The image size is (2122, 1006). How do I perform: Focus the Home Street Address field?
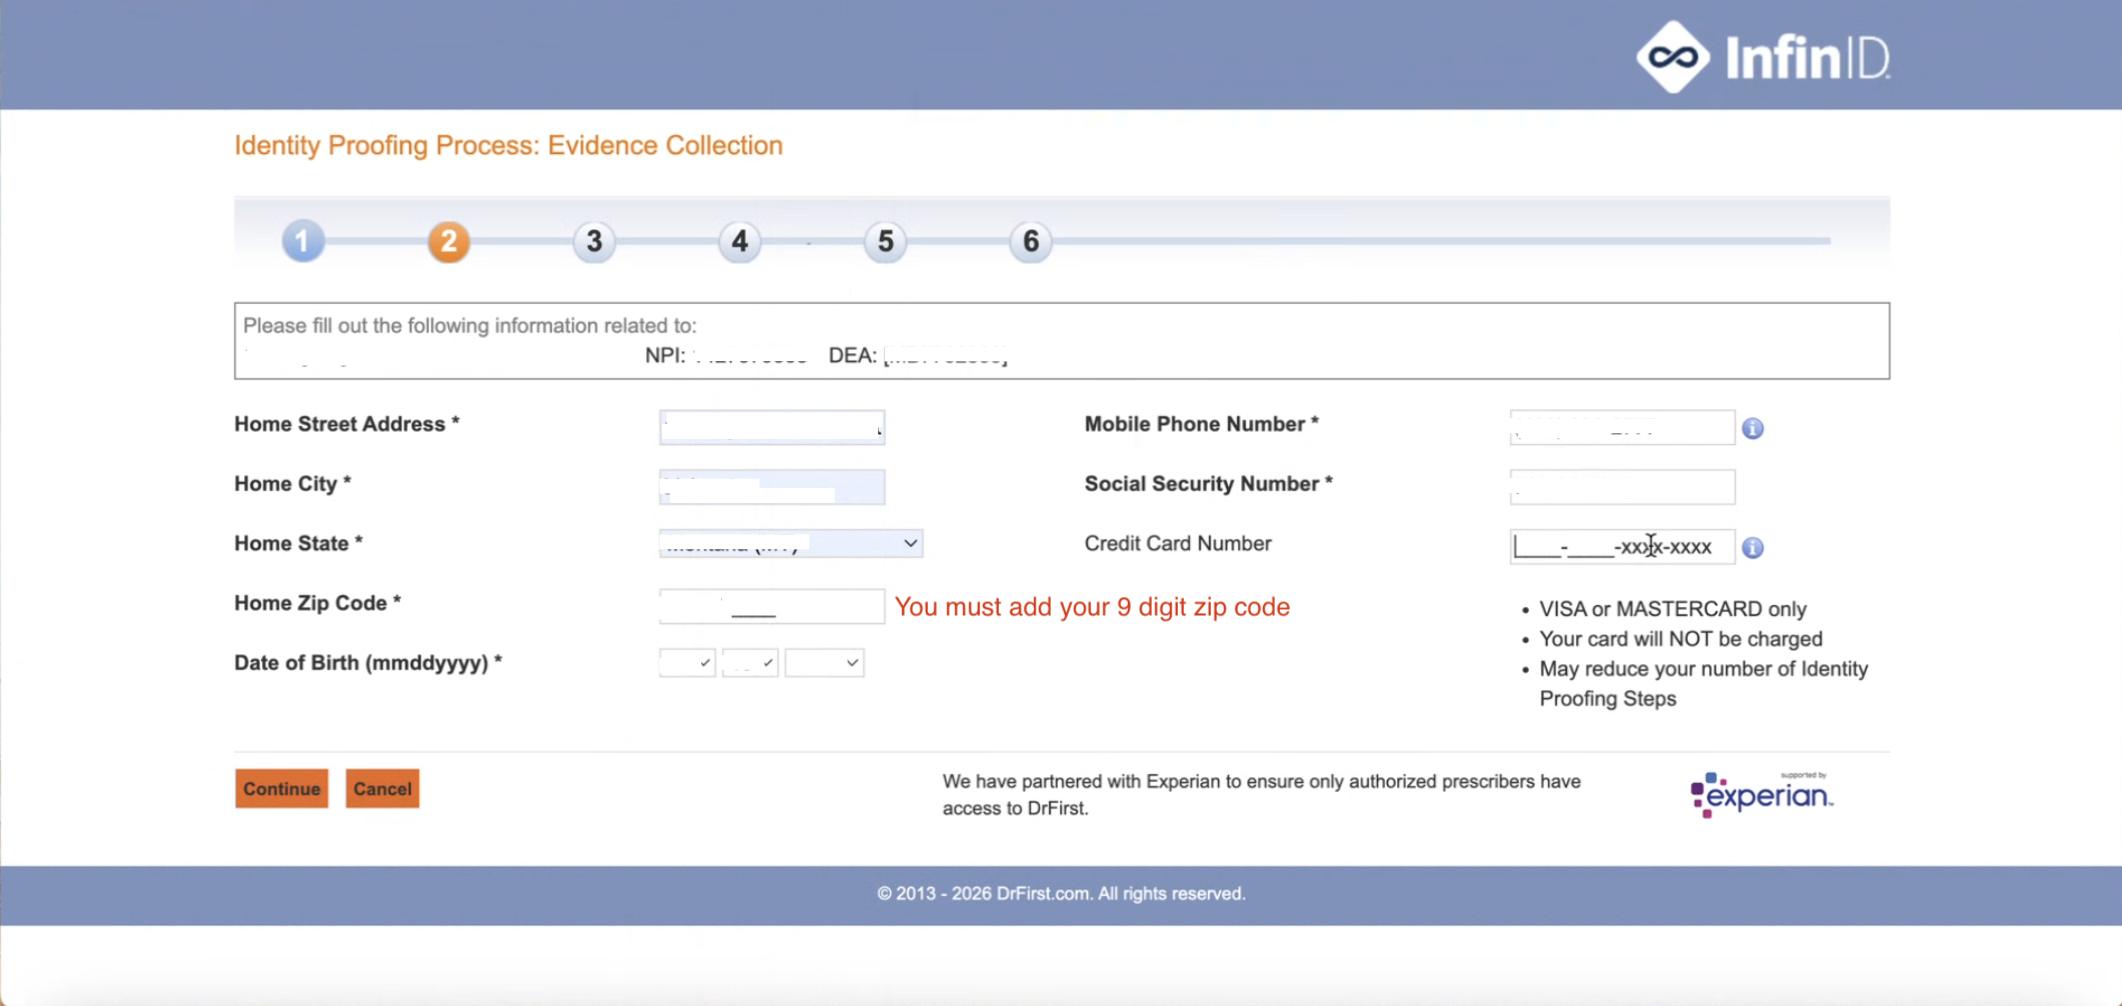coord(772,427)
